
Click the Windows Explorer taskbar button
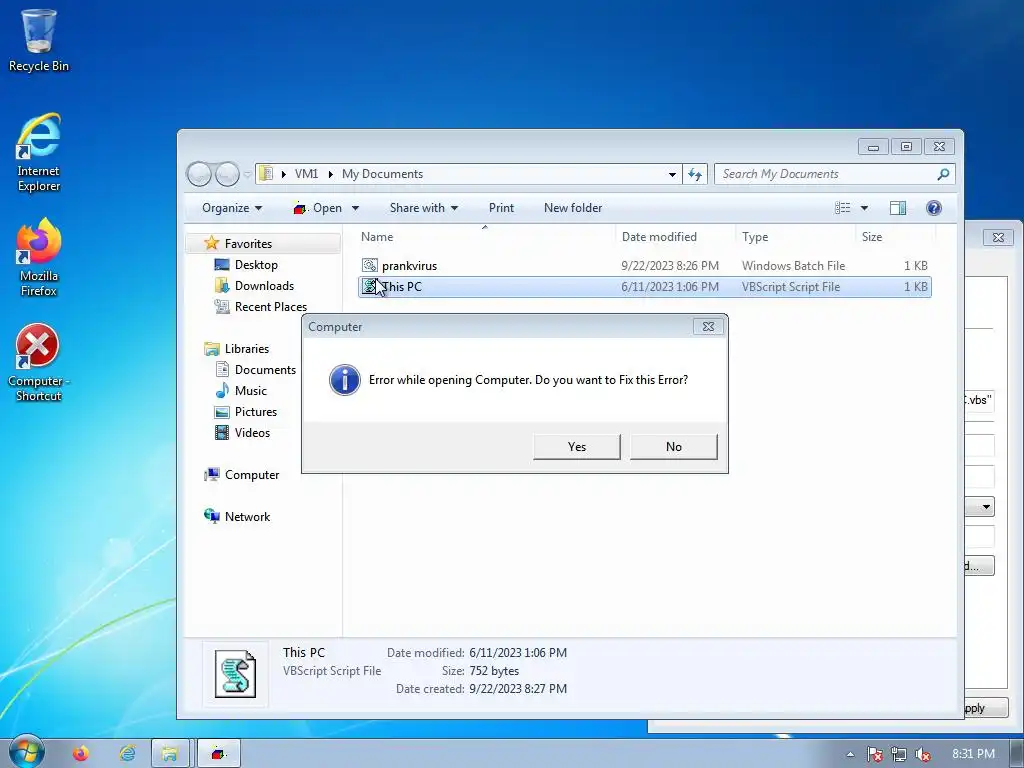click(170, 754)
